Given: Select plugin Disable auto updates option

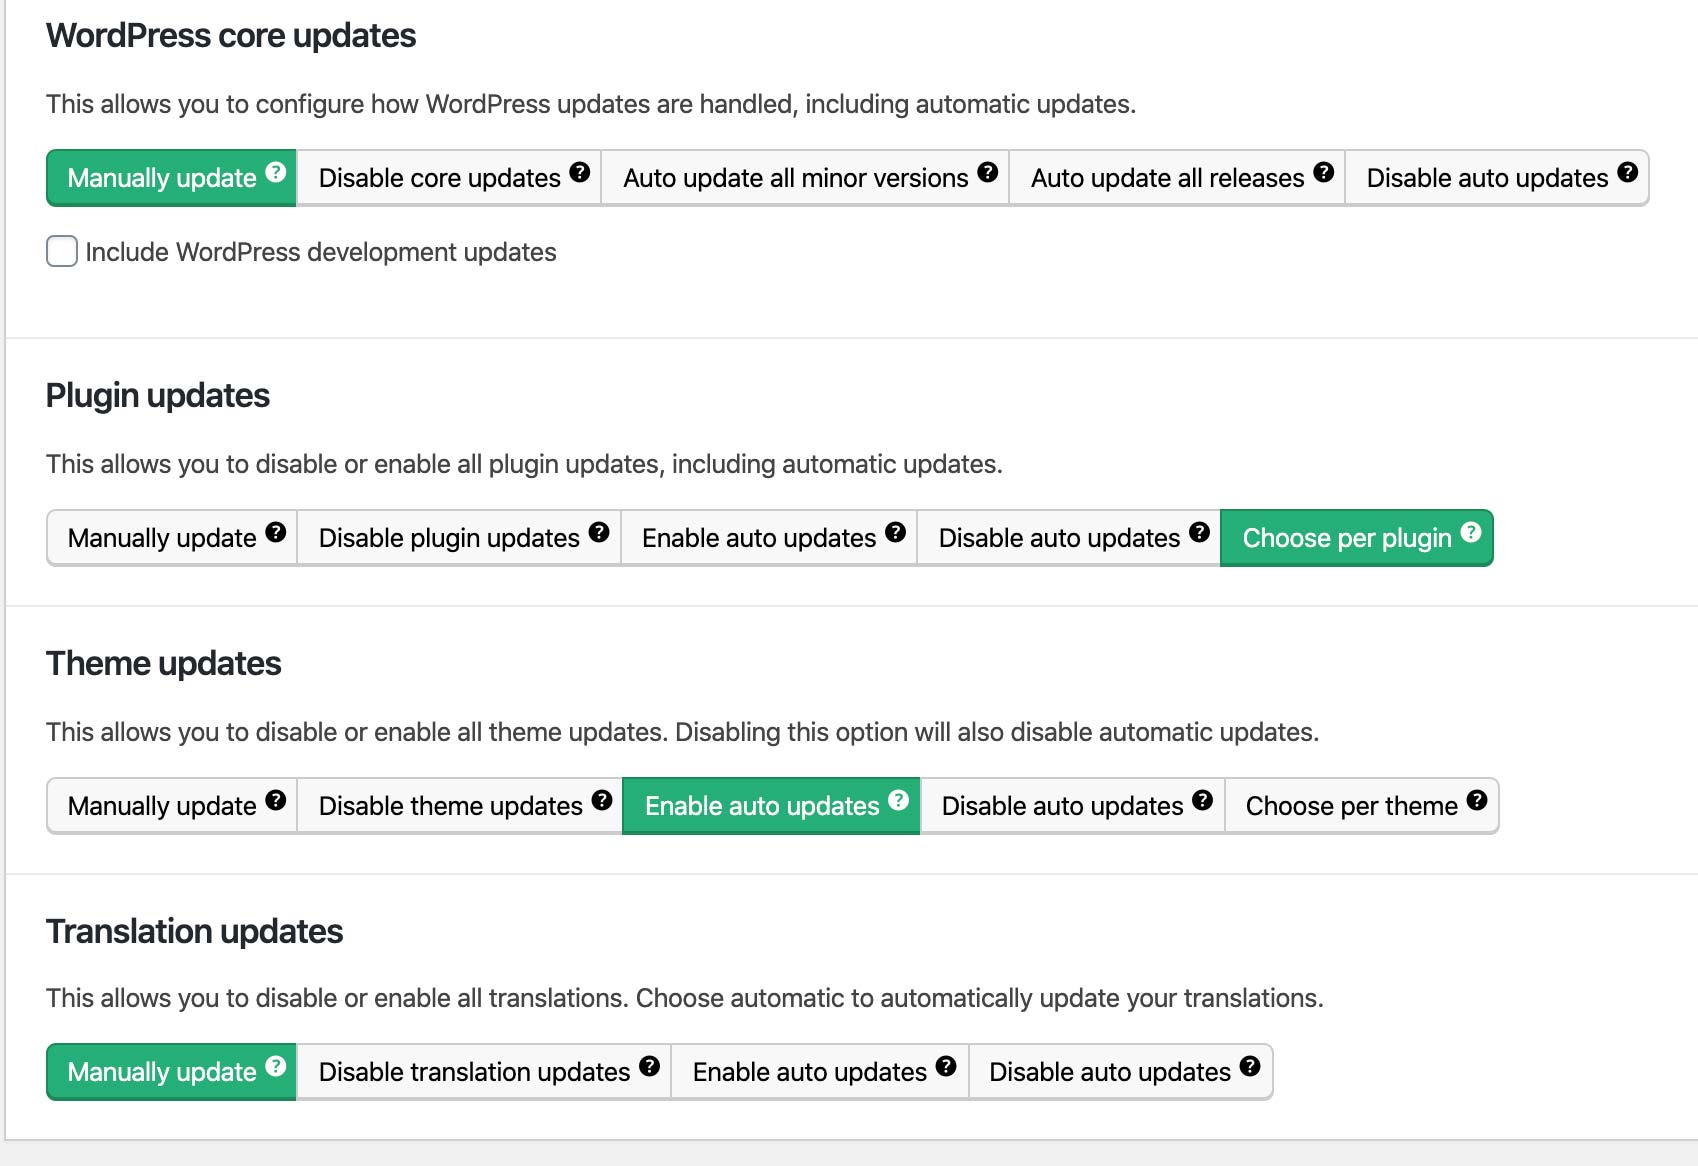Looking at the screenshot, I should 1068,538.
